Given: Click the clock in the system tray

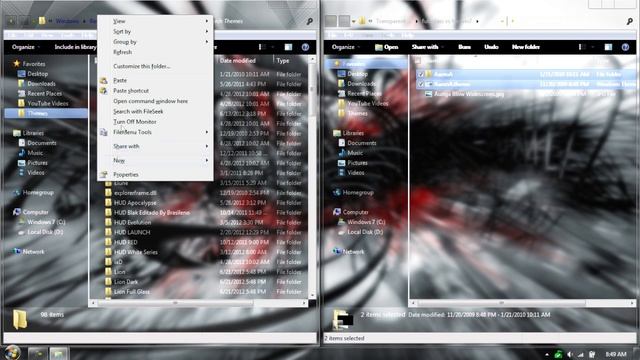Looking at the screenshot, I should [616, 354].
